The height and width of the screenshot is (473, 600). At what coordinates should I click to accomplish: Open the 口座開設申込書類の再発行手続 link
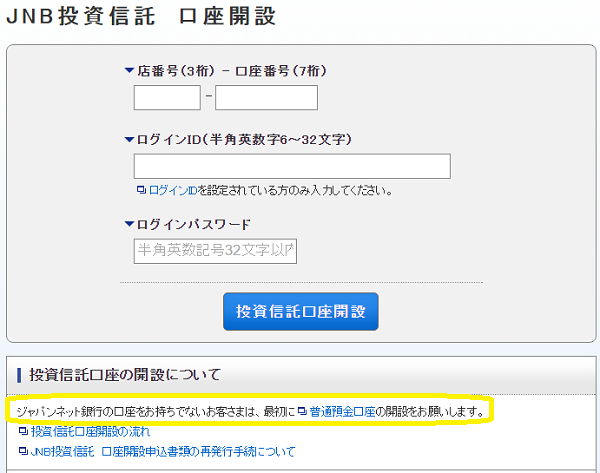[x=162, y=452]
